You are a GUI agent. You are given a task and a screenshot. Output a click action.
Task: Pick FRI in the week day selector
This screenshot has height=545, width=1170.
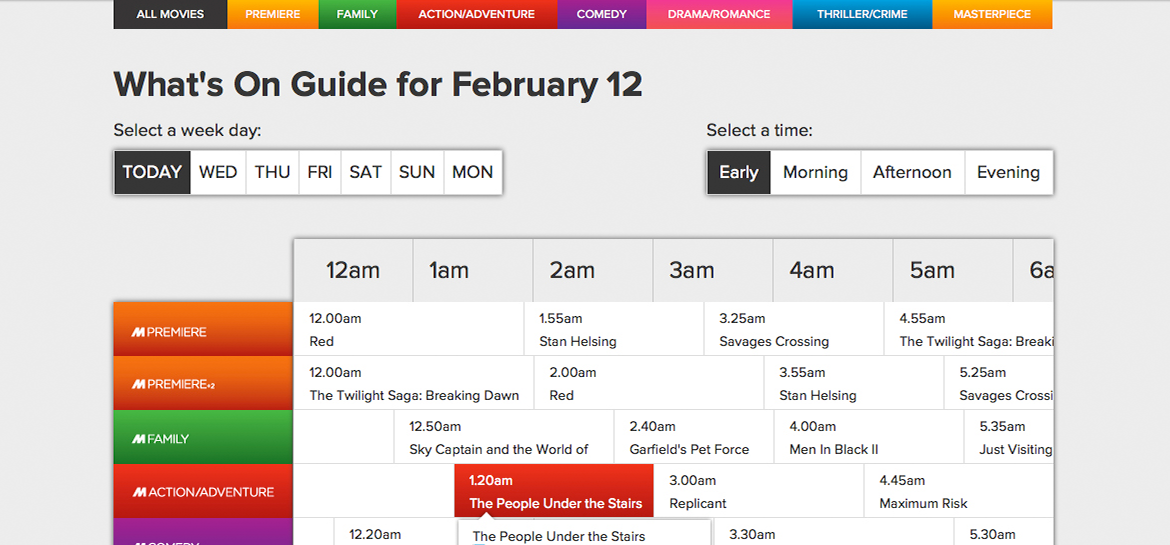tap(319, 172)
